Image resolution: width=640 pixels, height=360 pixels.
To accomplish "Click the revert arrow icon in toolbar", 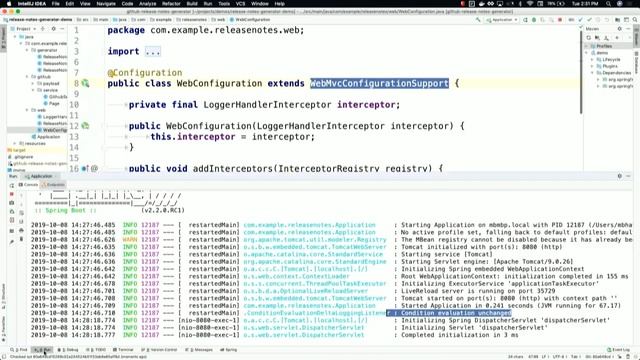I will pyautogui.click(x=607, y=20).
